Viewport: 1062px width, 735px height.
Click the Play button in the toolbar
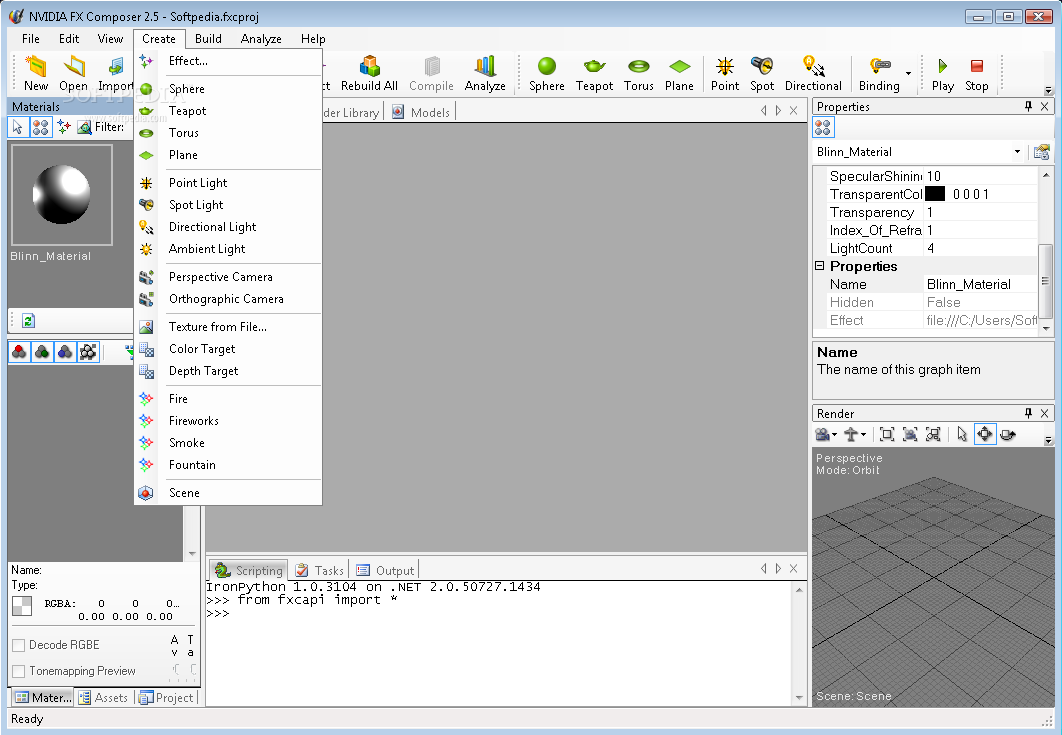942,73
